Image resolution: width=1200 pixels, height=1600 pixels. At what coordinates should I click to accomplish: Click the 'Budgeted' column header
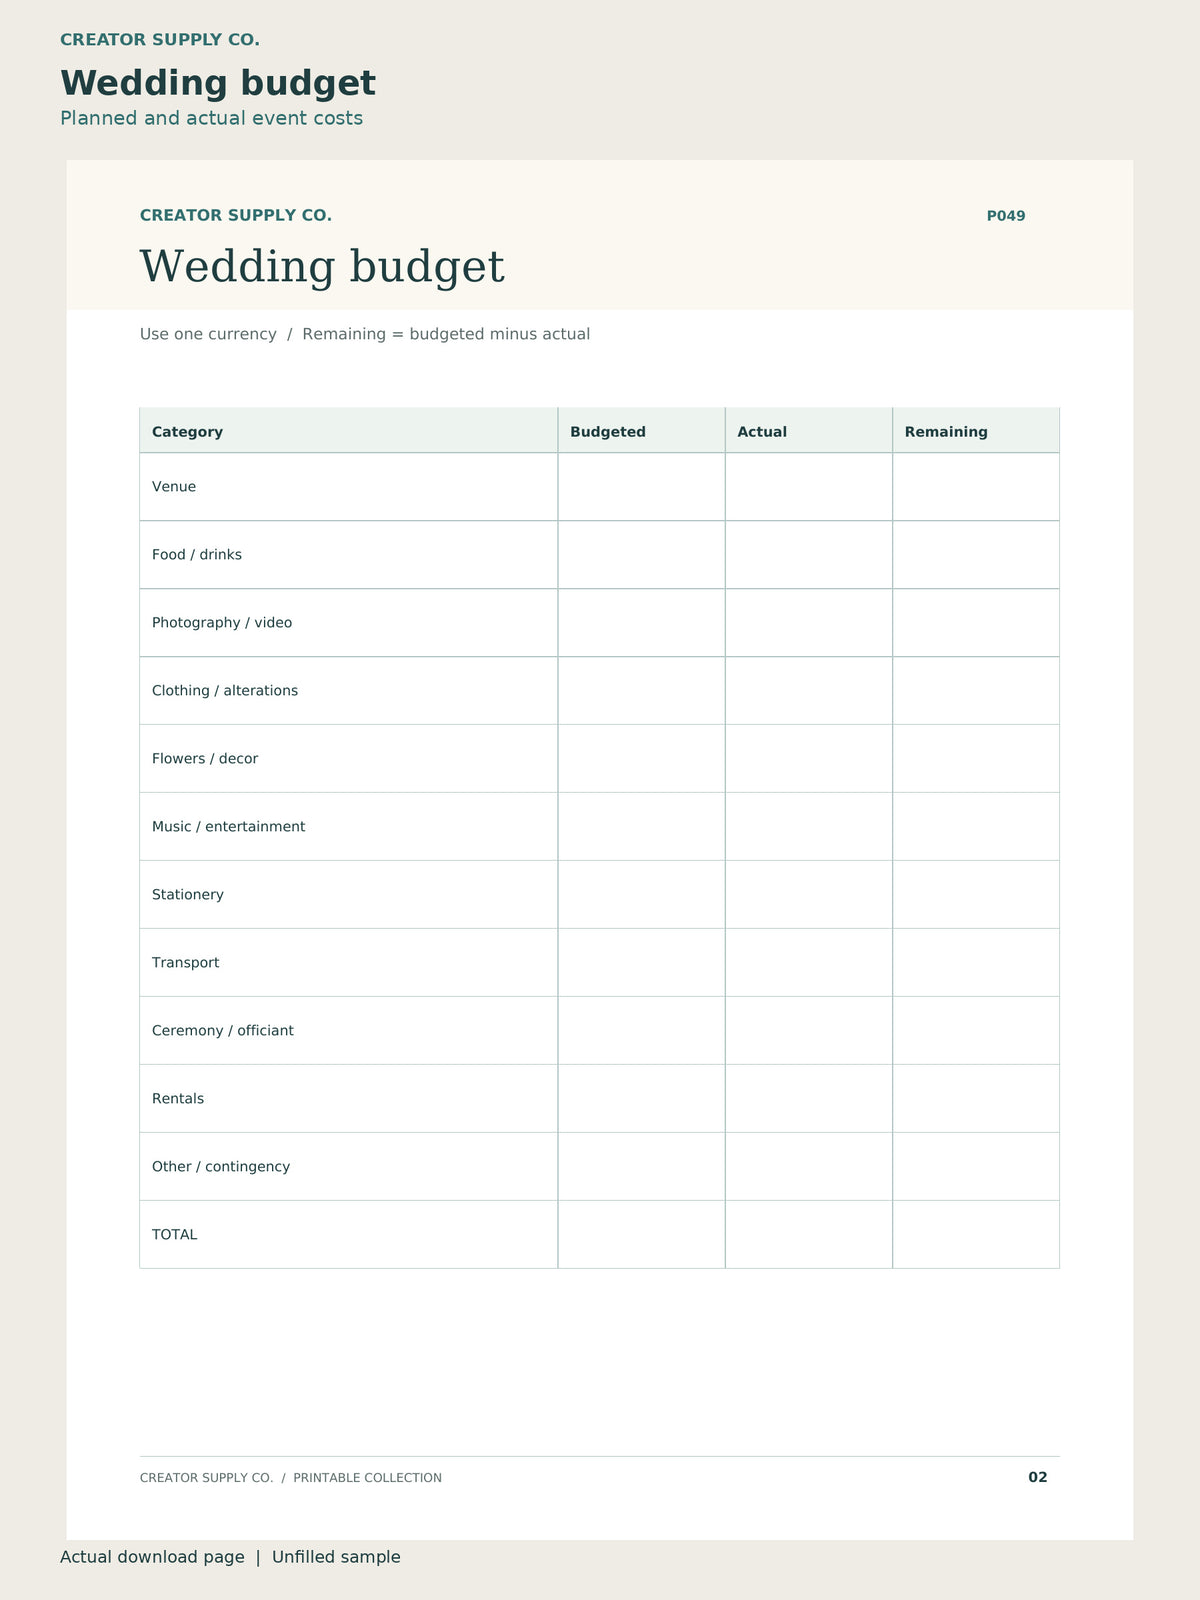(608, 432)
